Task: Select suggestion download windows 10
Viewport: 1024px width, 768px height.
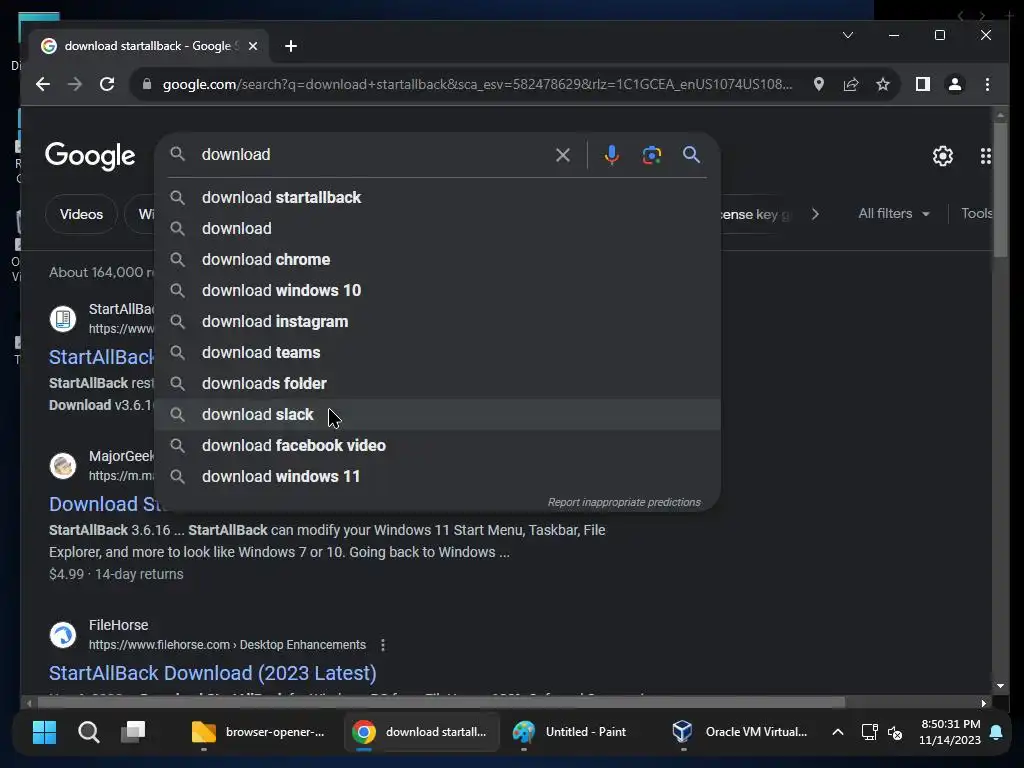Action: (438, 291)
